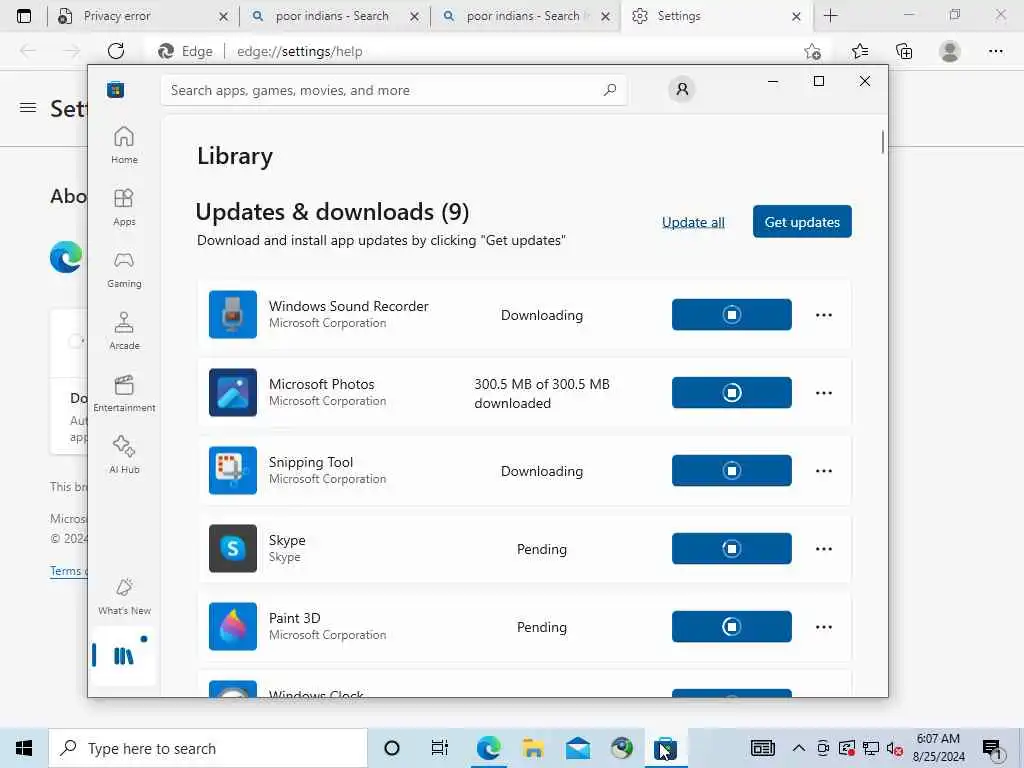
Task: Open File Explorer from the taskbar
Action: 533,748
